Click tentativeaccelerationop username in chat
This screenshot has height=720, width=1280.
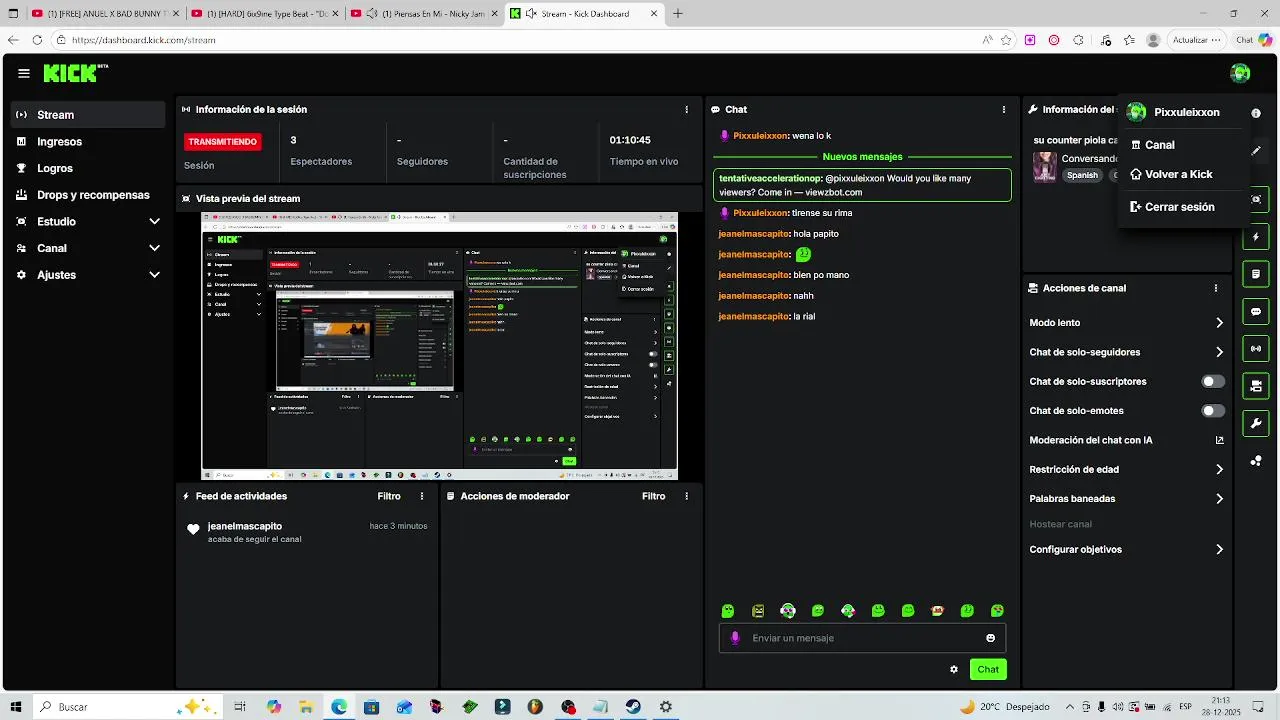click(770, 178)
